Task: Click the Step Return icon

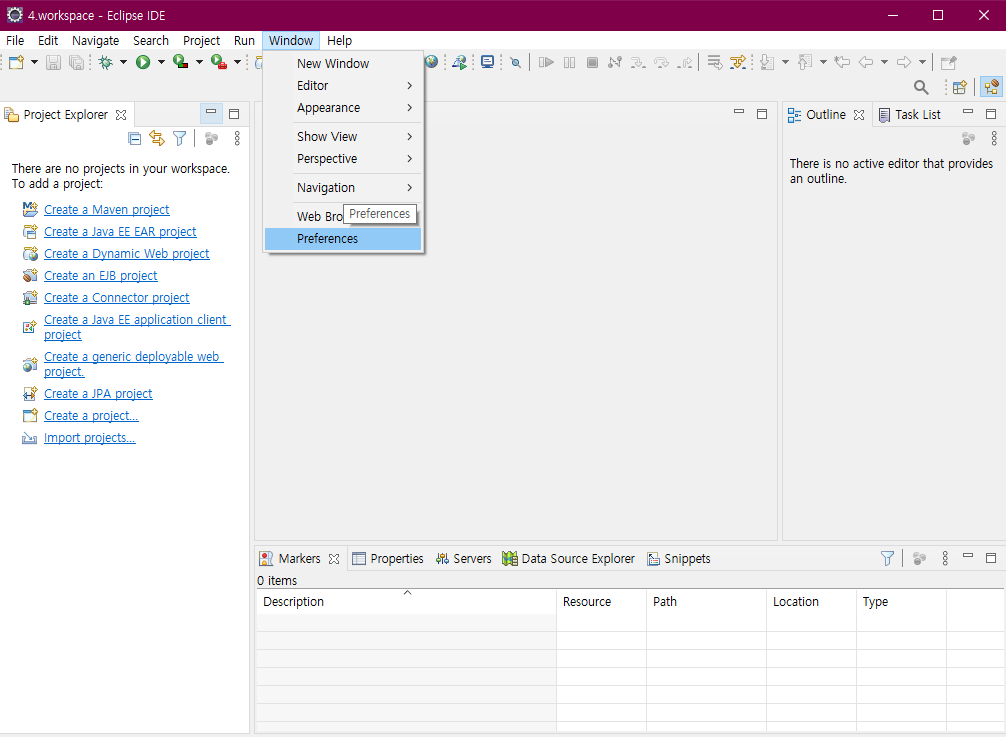Action: 685,62
